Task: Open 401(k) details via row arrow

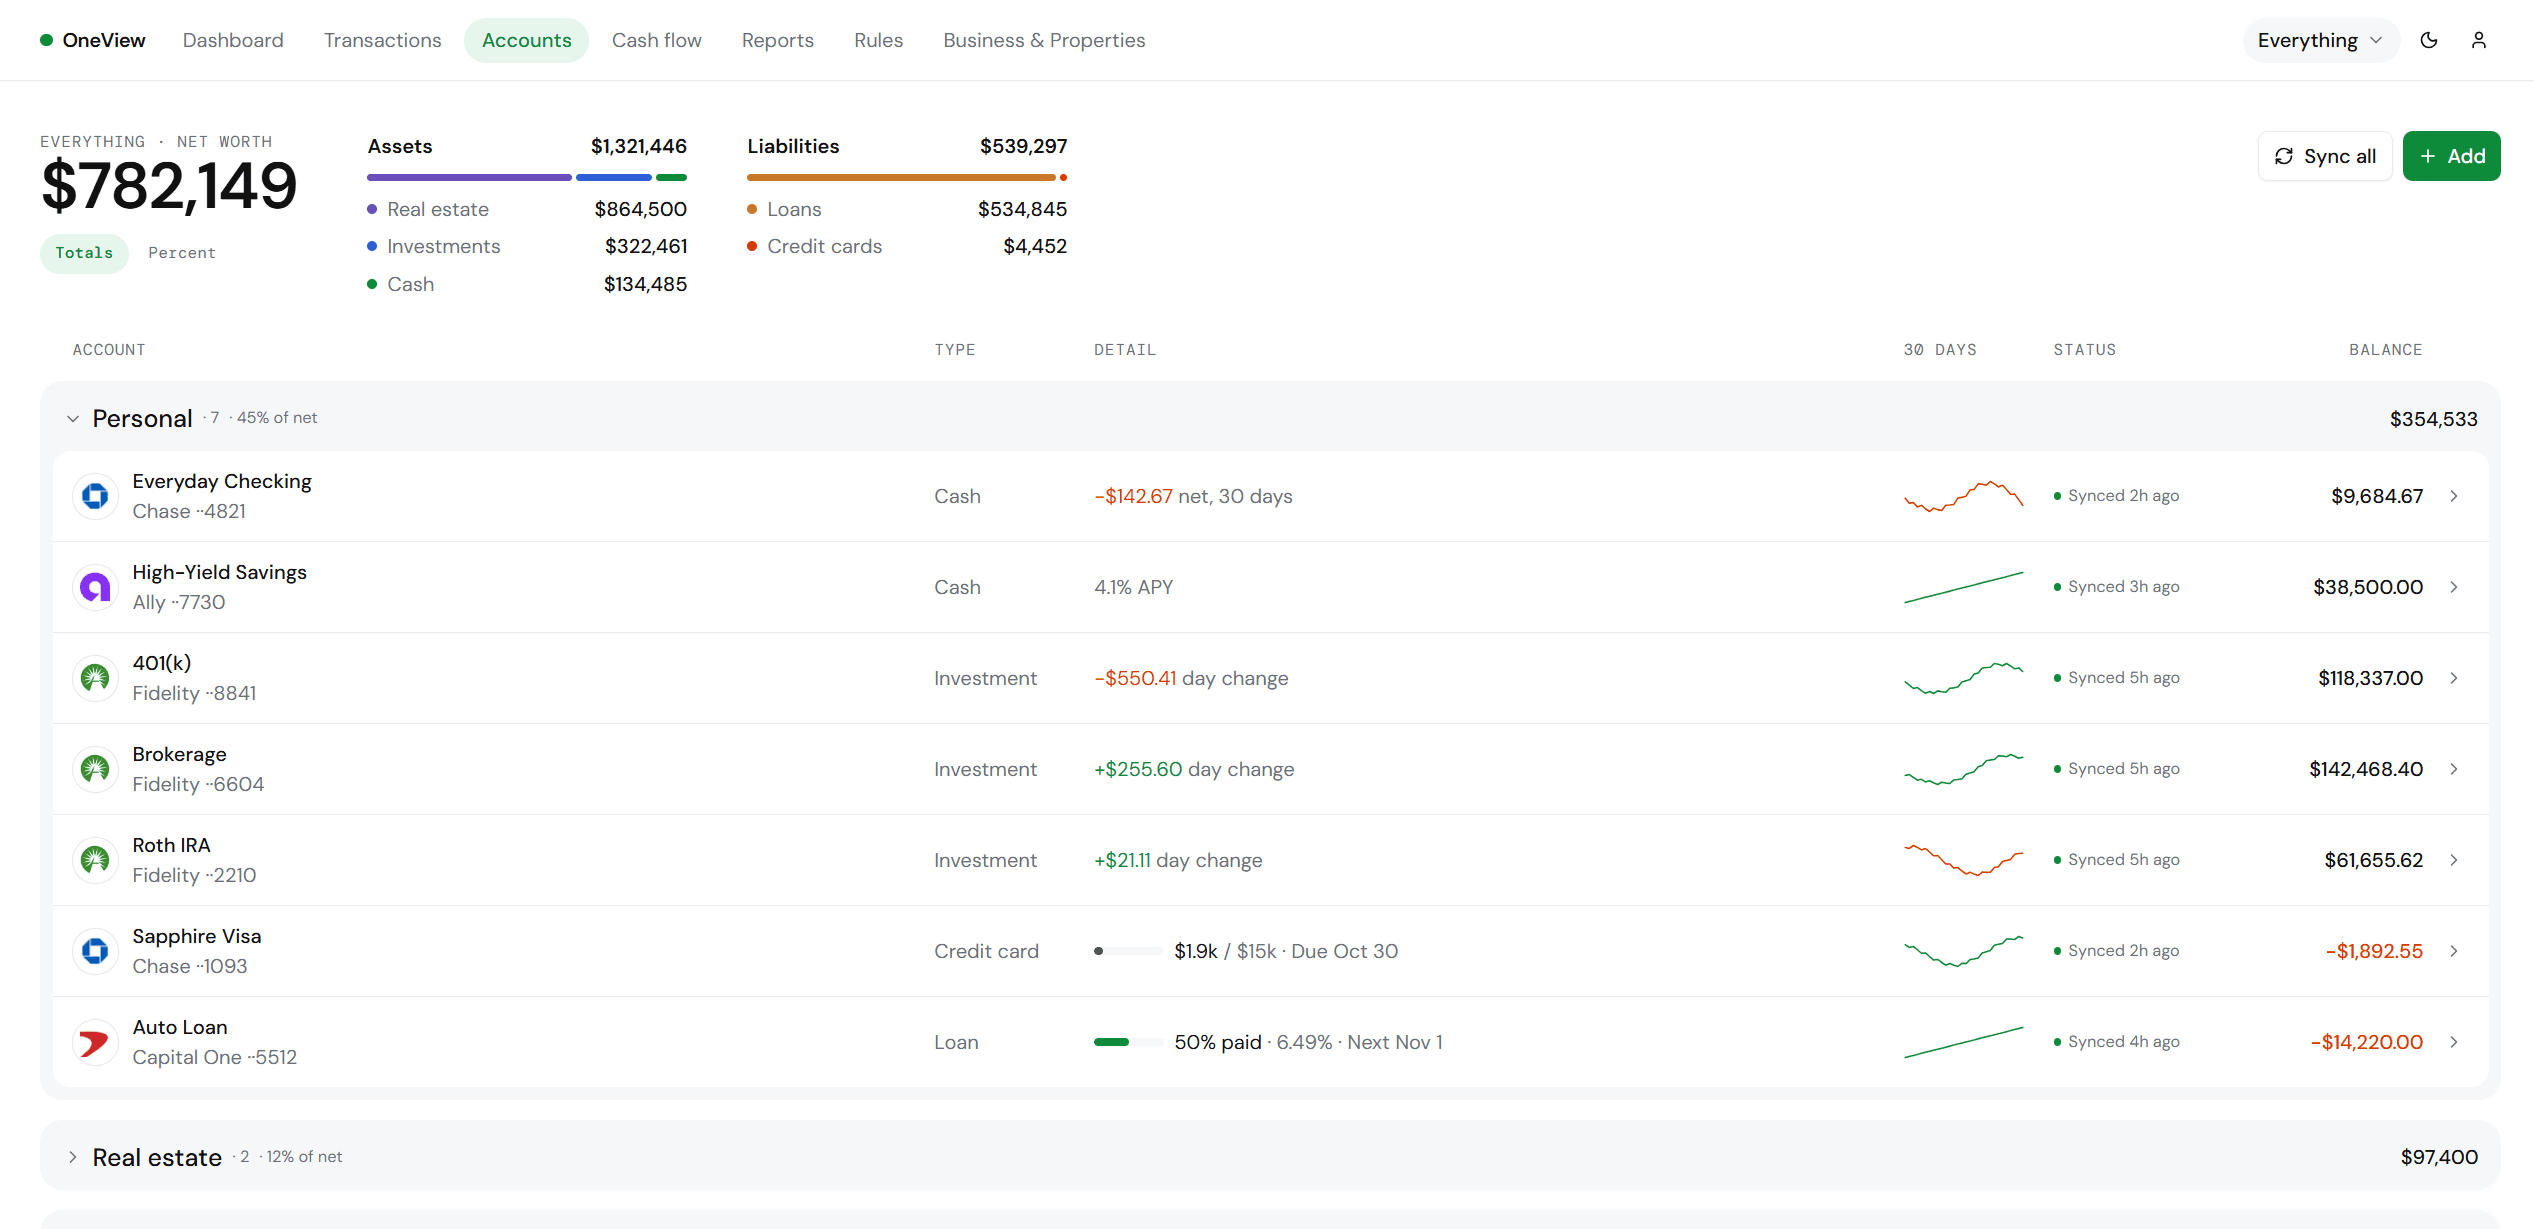Action: coord(2454,678)
